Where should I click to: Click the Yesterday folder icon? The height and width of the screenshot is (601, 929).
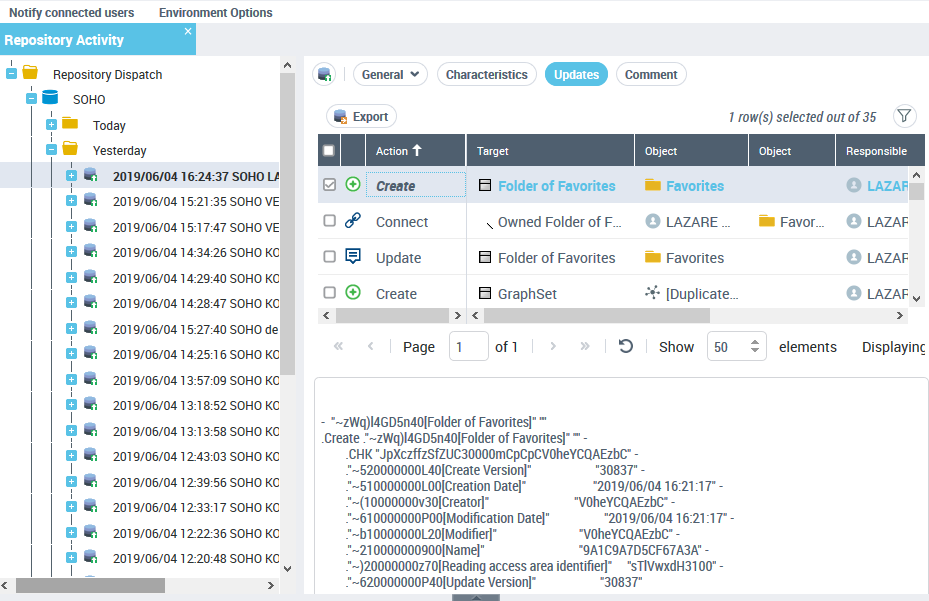coord(70,150)
